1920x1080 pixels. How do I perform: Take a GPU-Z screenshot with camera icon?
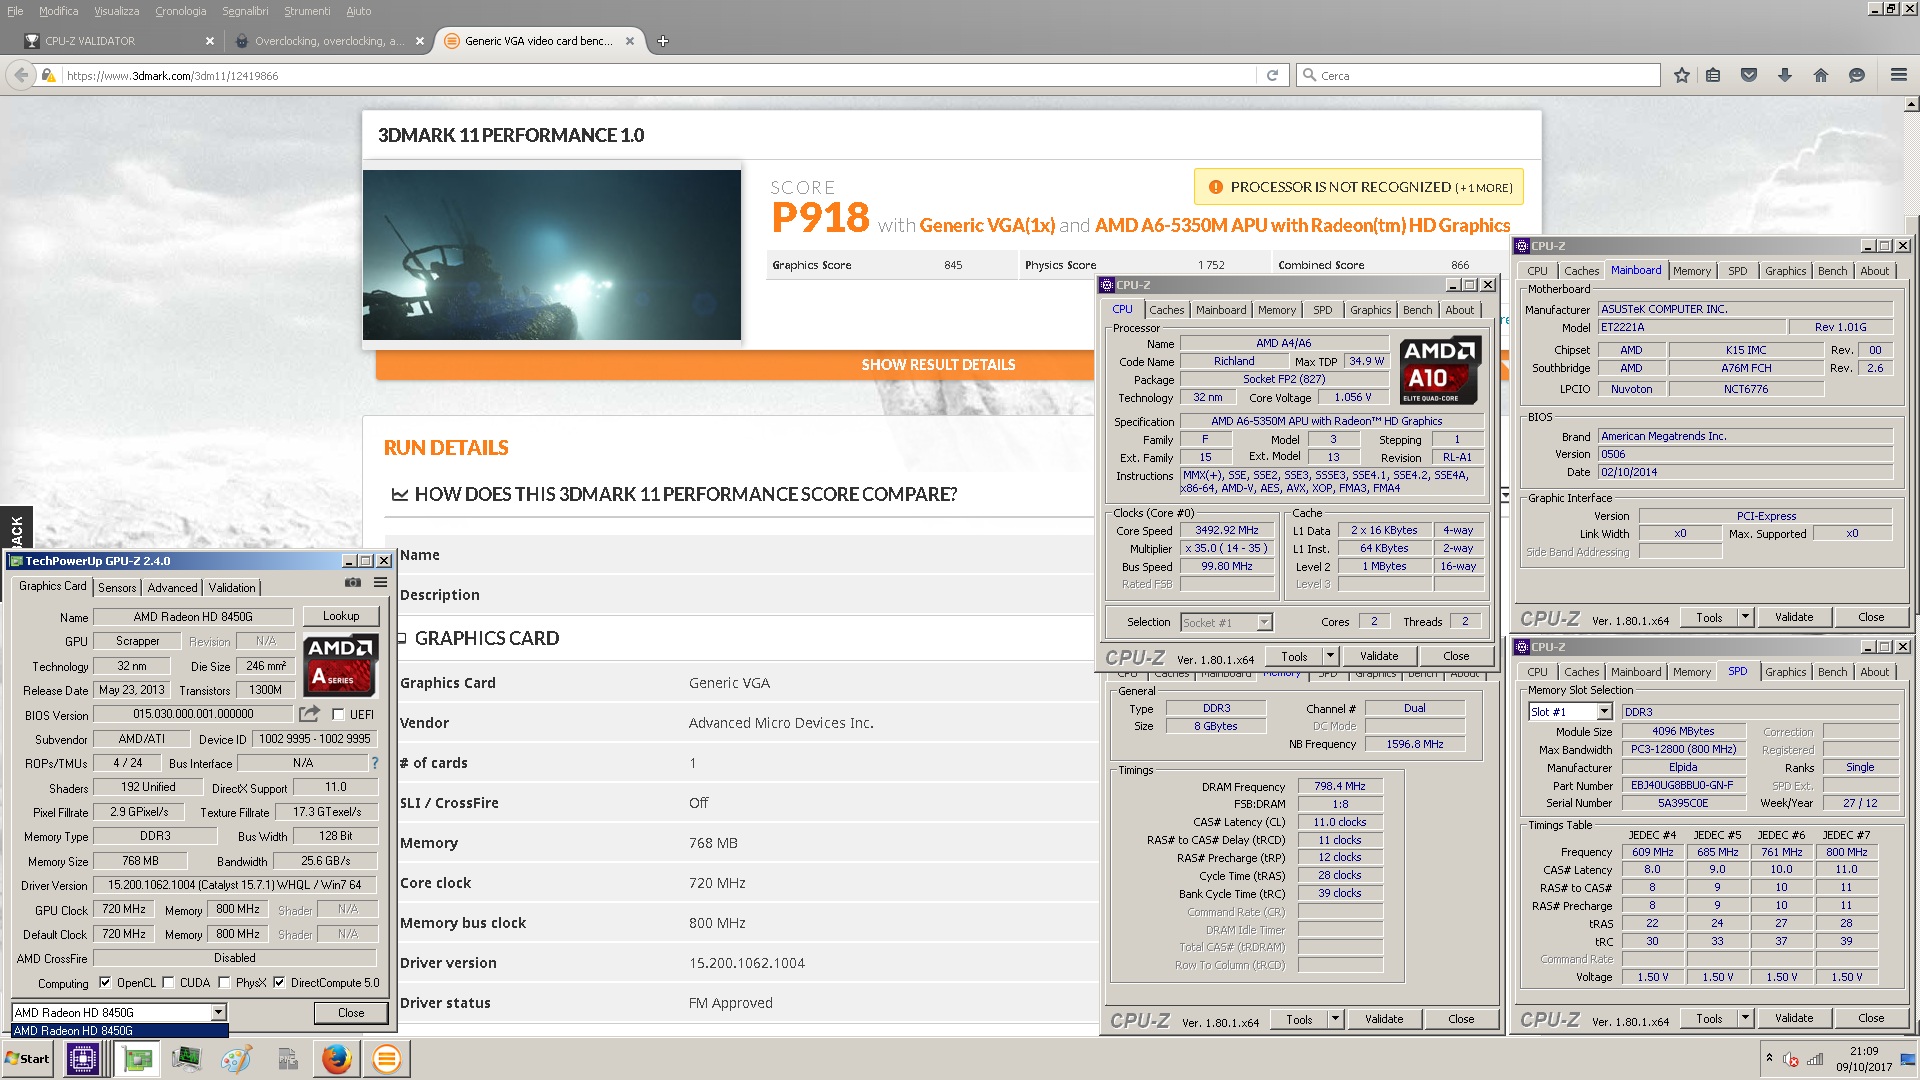(353, 582)
